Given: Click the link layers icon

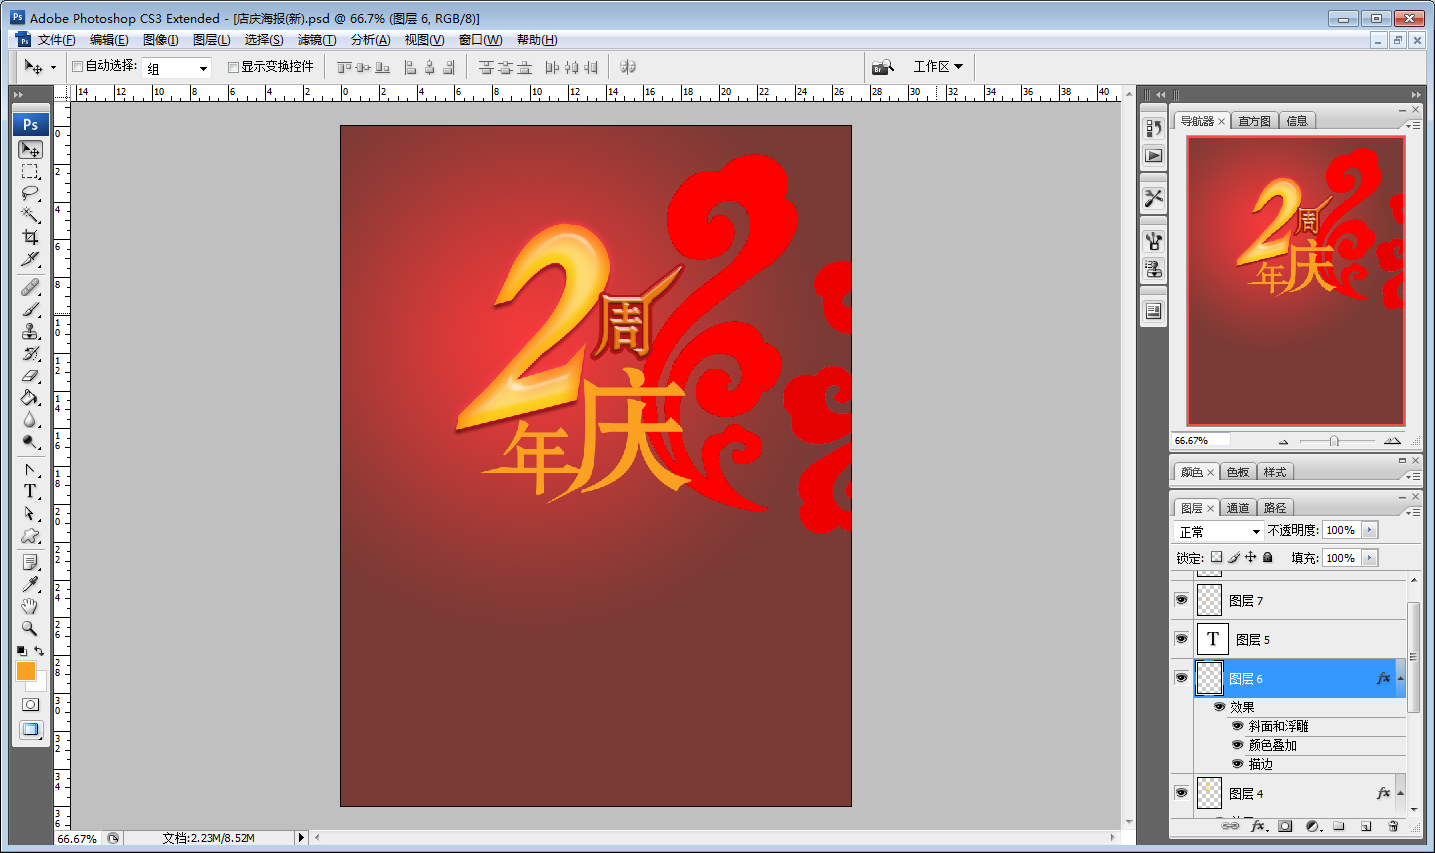Looking at the screenshot, I should [1231, 826].
